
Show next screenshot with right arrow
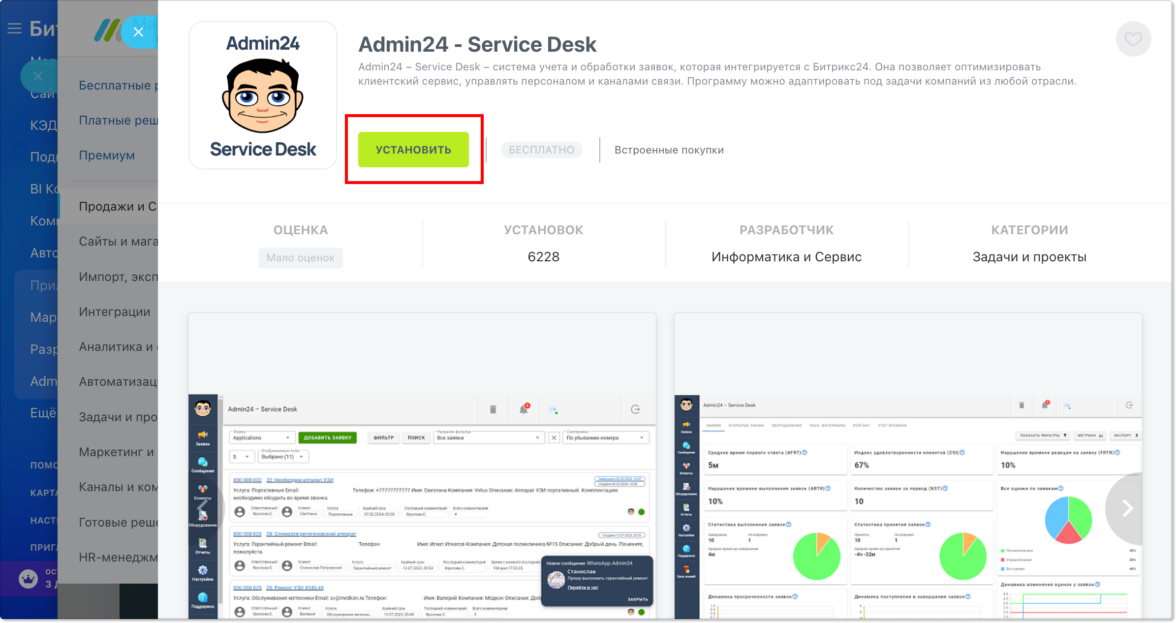1127,508
